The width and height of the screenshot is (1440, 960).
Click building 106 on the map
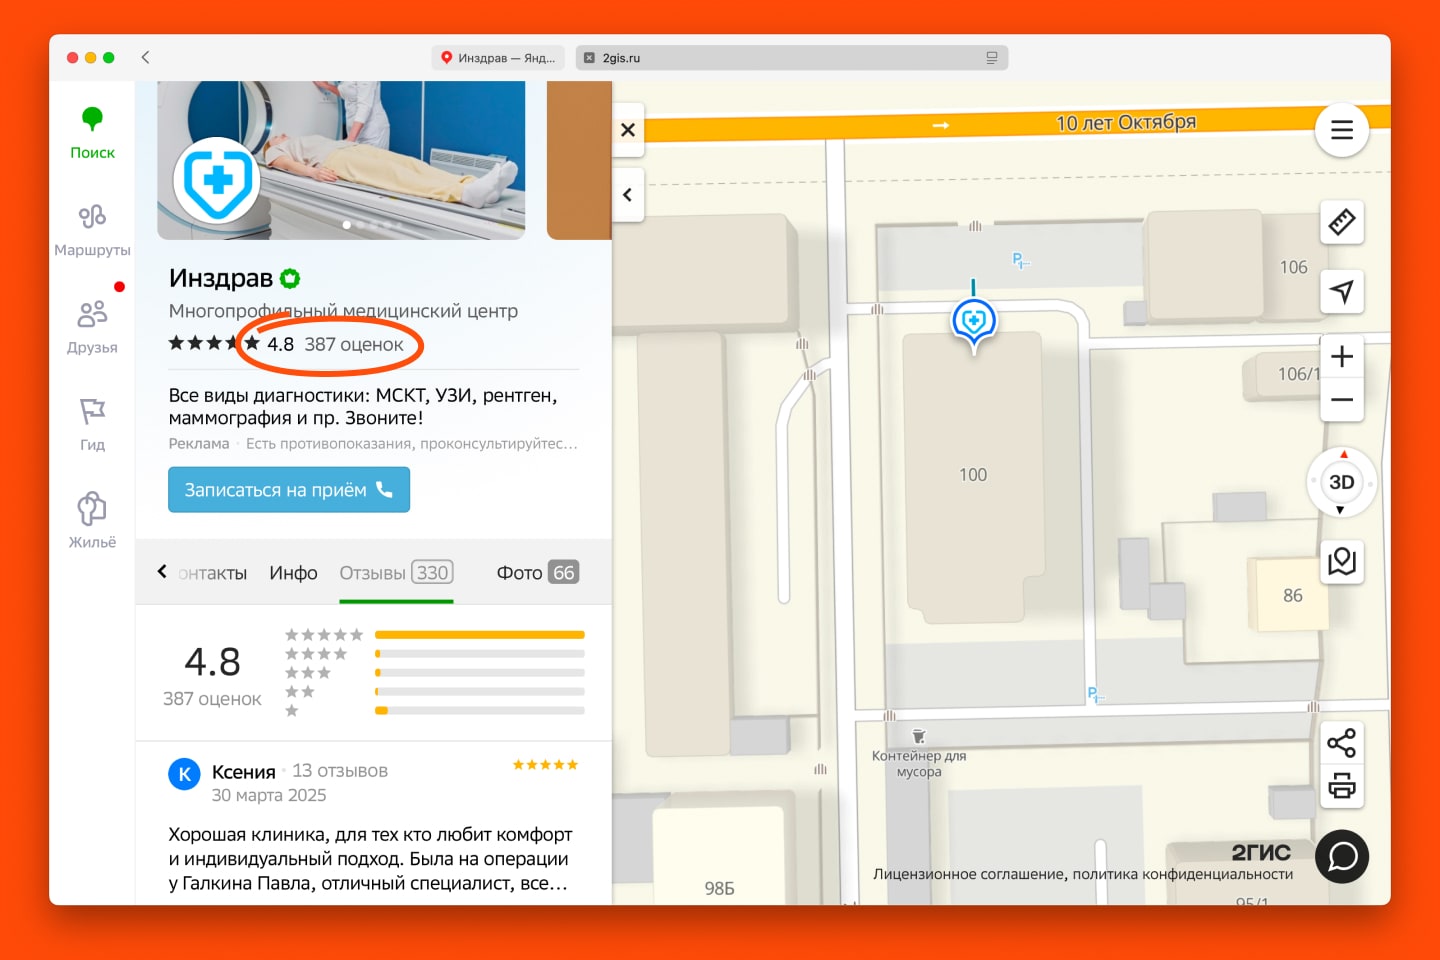coord(1293,268)
